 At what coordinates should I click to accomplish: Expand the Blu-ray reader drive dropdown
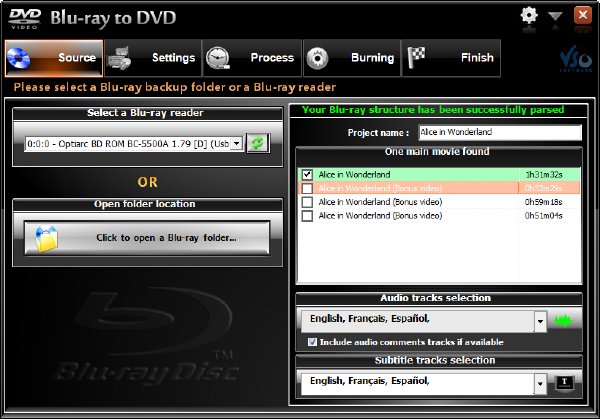pos(237,143)
